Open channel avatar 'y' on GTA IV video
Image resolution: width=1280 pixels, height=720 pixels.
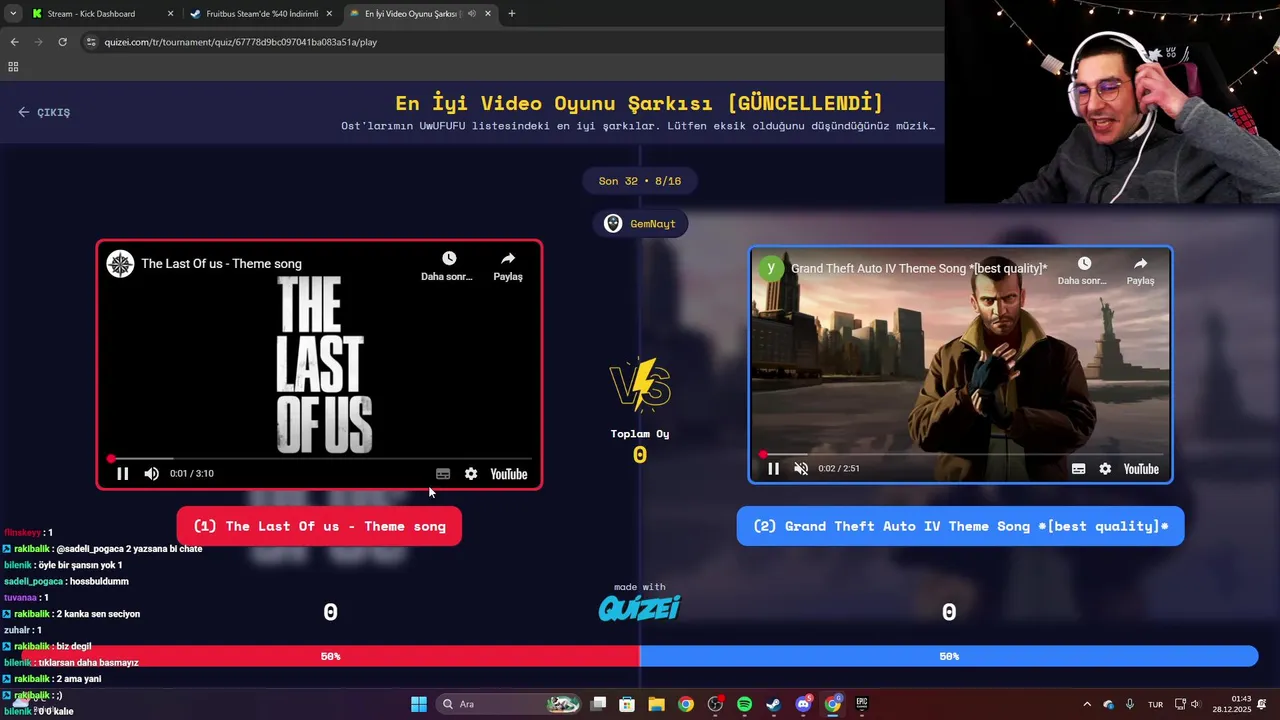[771, 268]
